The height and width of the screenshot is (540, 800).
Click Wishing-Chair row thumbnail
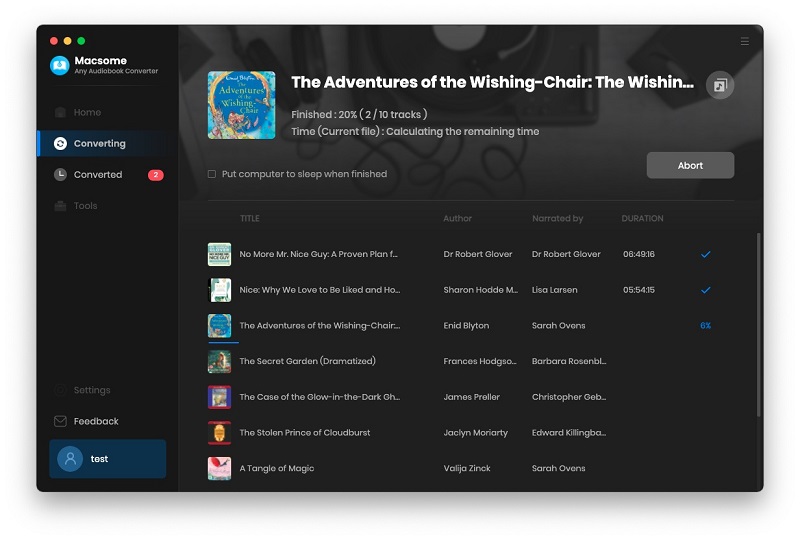pyautogui.click(x=219, y=326)
